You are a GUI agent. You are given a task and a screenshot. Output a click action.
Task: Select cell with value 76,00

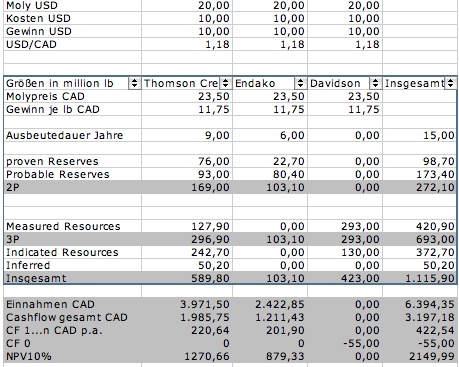[187, 161]
